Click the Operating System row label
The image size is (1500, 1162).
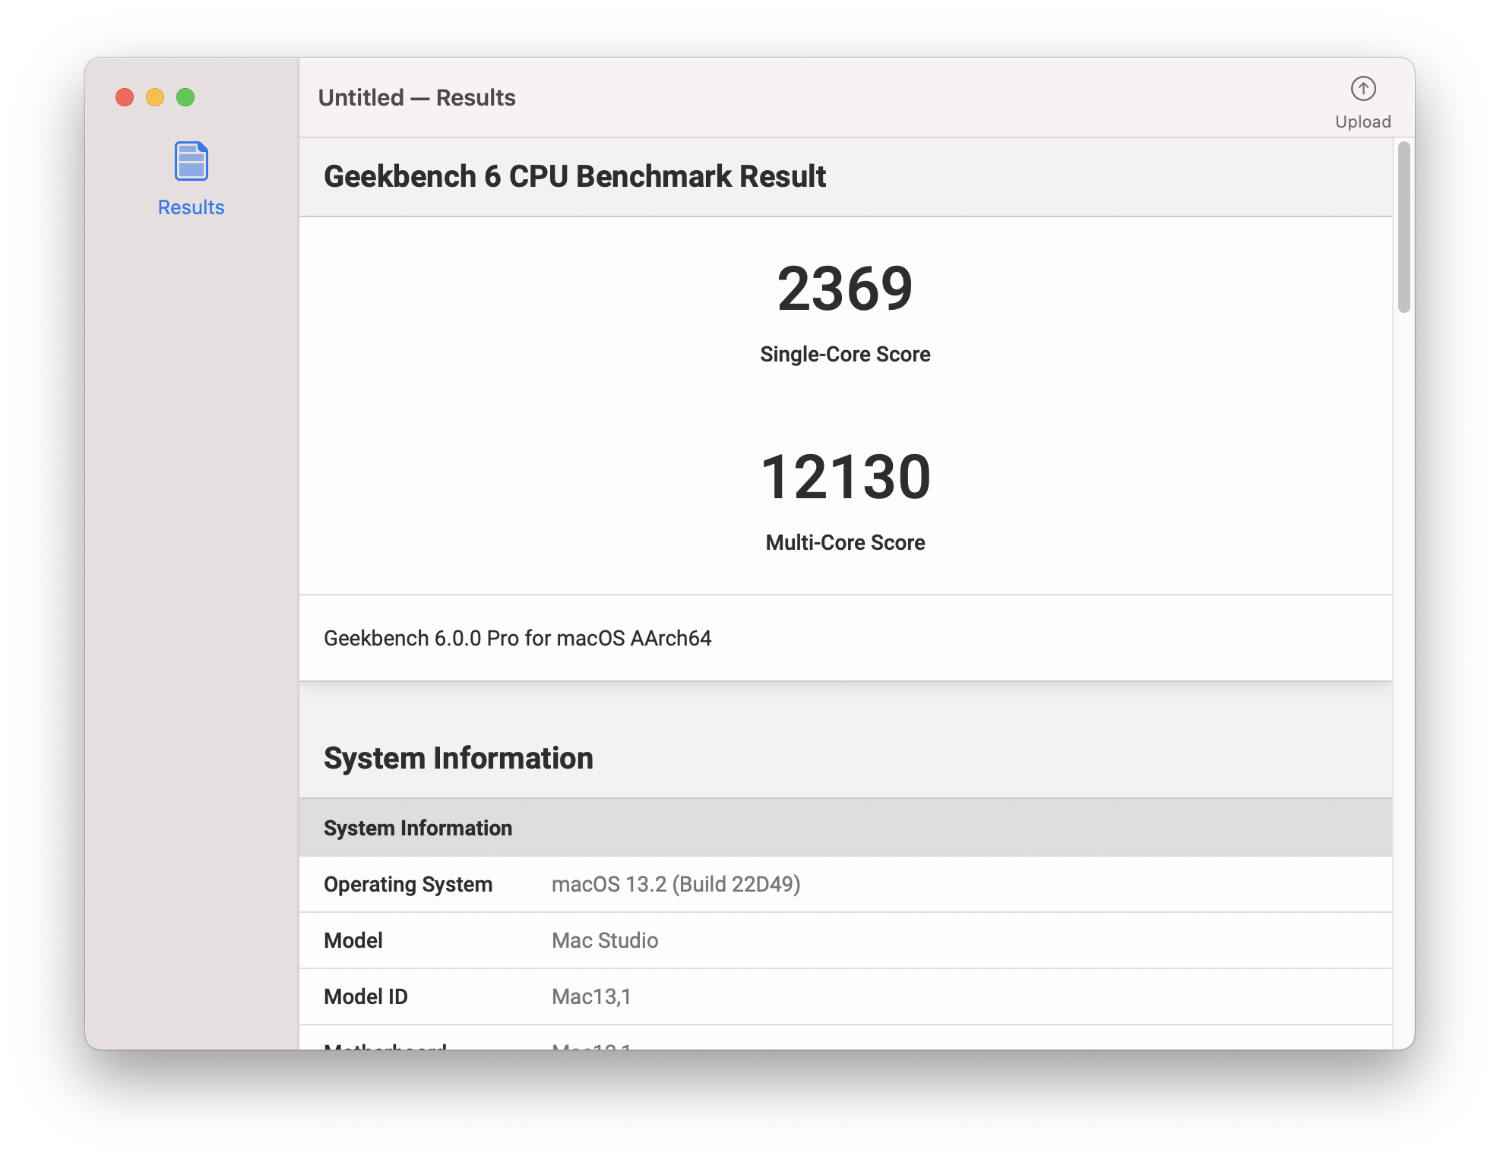[x=408, y=884]
